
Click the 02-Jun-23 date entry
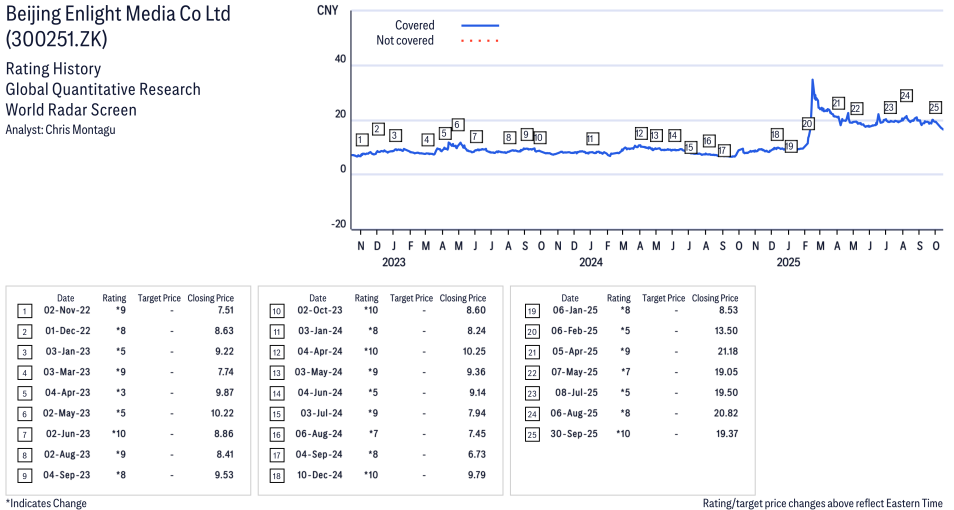(x=67, y=434)
